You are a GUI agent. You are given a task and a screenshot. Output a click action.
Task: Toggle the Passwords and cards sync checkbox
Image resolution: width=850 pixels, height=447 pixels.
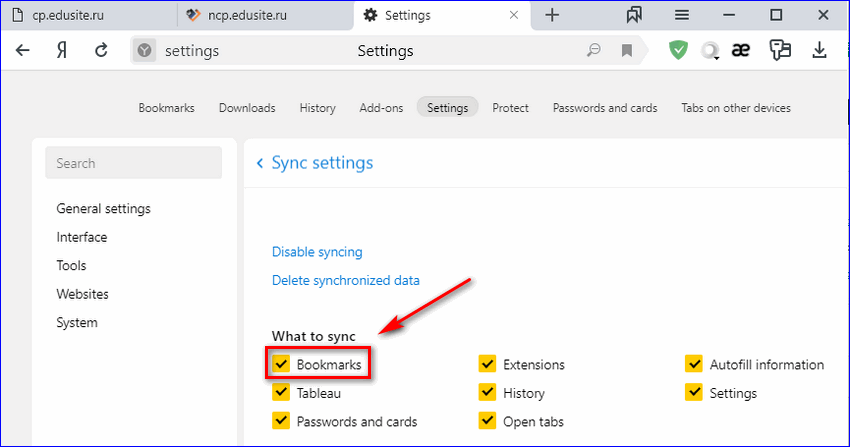tap(281, 421)
